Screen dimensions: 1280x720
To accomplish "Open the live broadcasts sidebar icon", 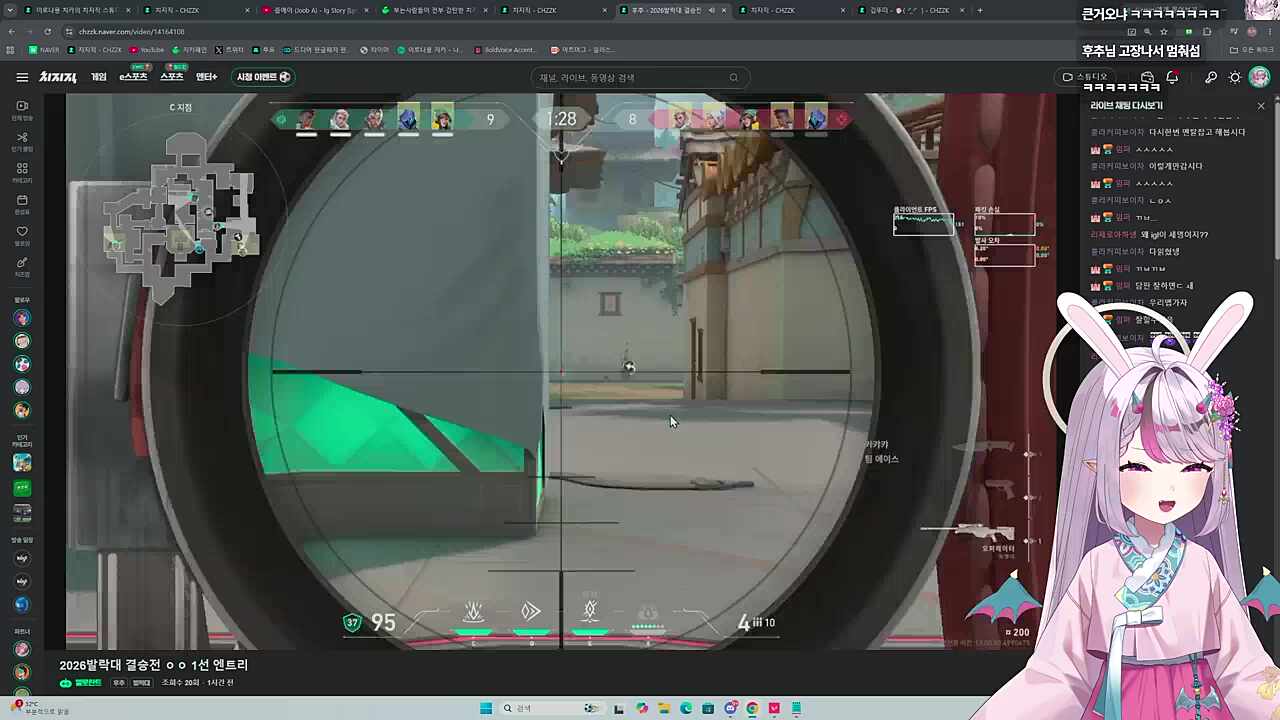I will coord(22,110).
